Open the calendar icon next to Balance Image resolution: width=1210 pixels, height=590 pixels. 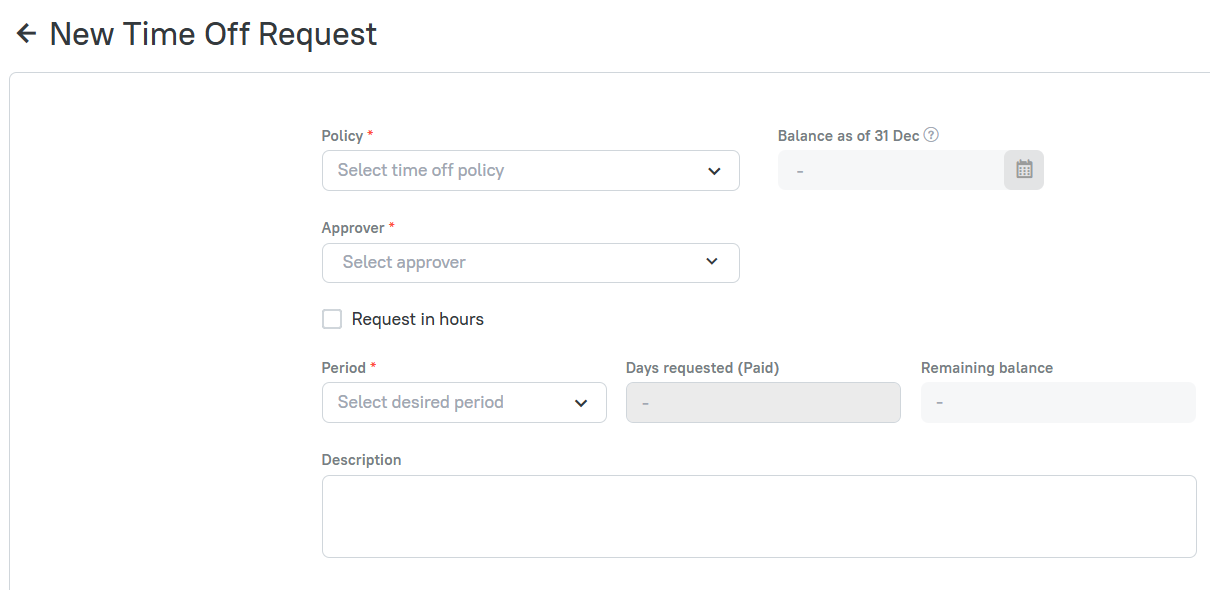pyautogui.click(x=1024, y=170)
